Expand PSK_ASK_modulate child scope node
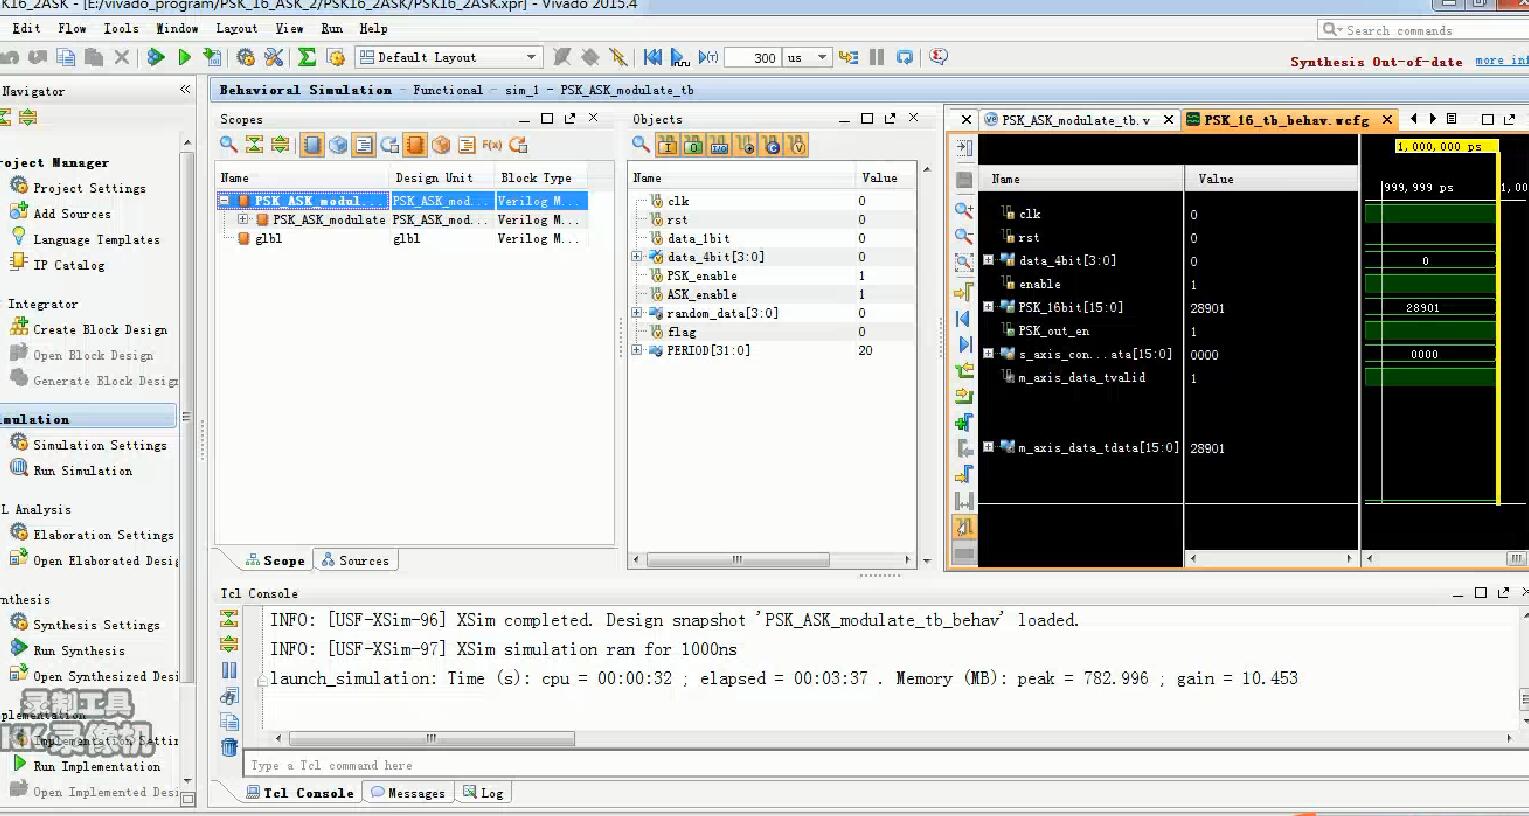The height and width of the screenshot is (816, 1529). [243, 219]
